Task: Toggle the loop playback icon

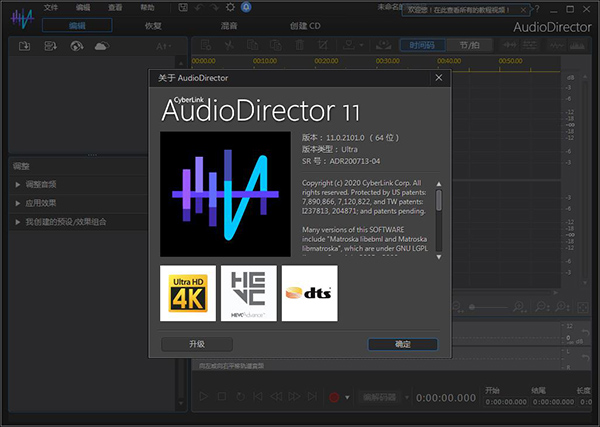Action: tap(240, 396)
